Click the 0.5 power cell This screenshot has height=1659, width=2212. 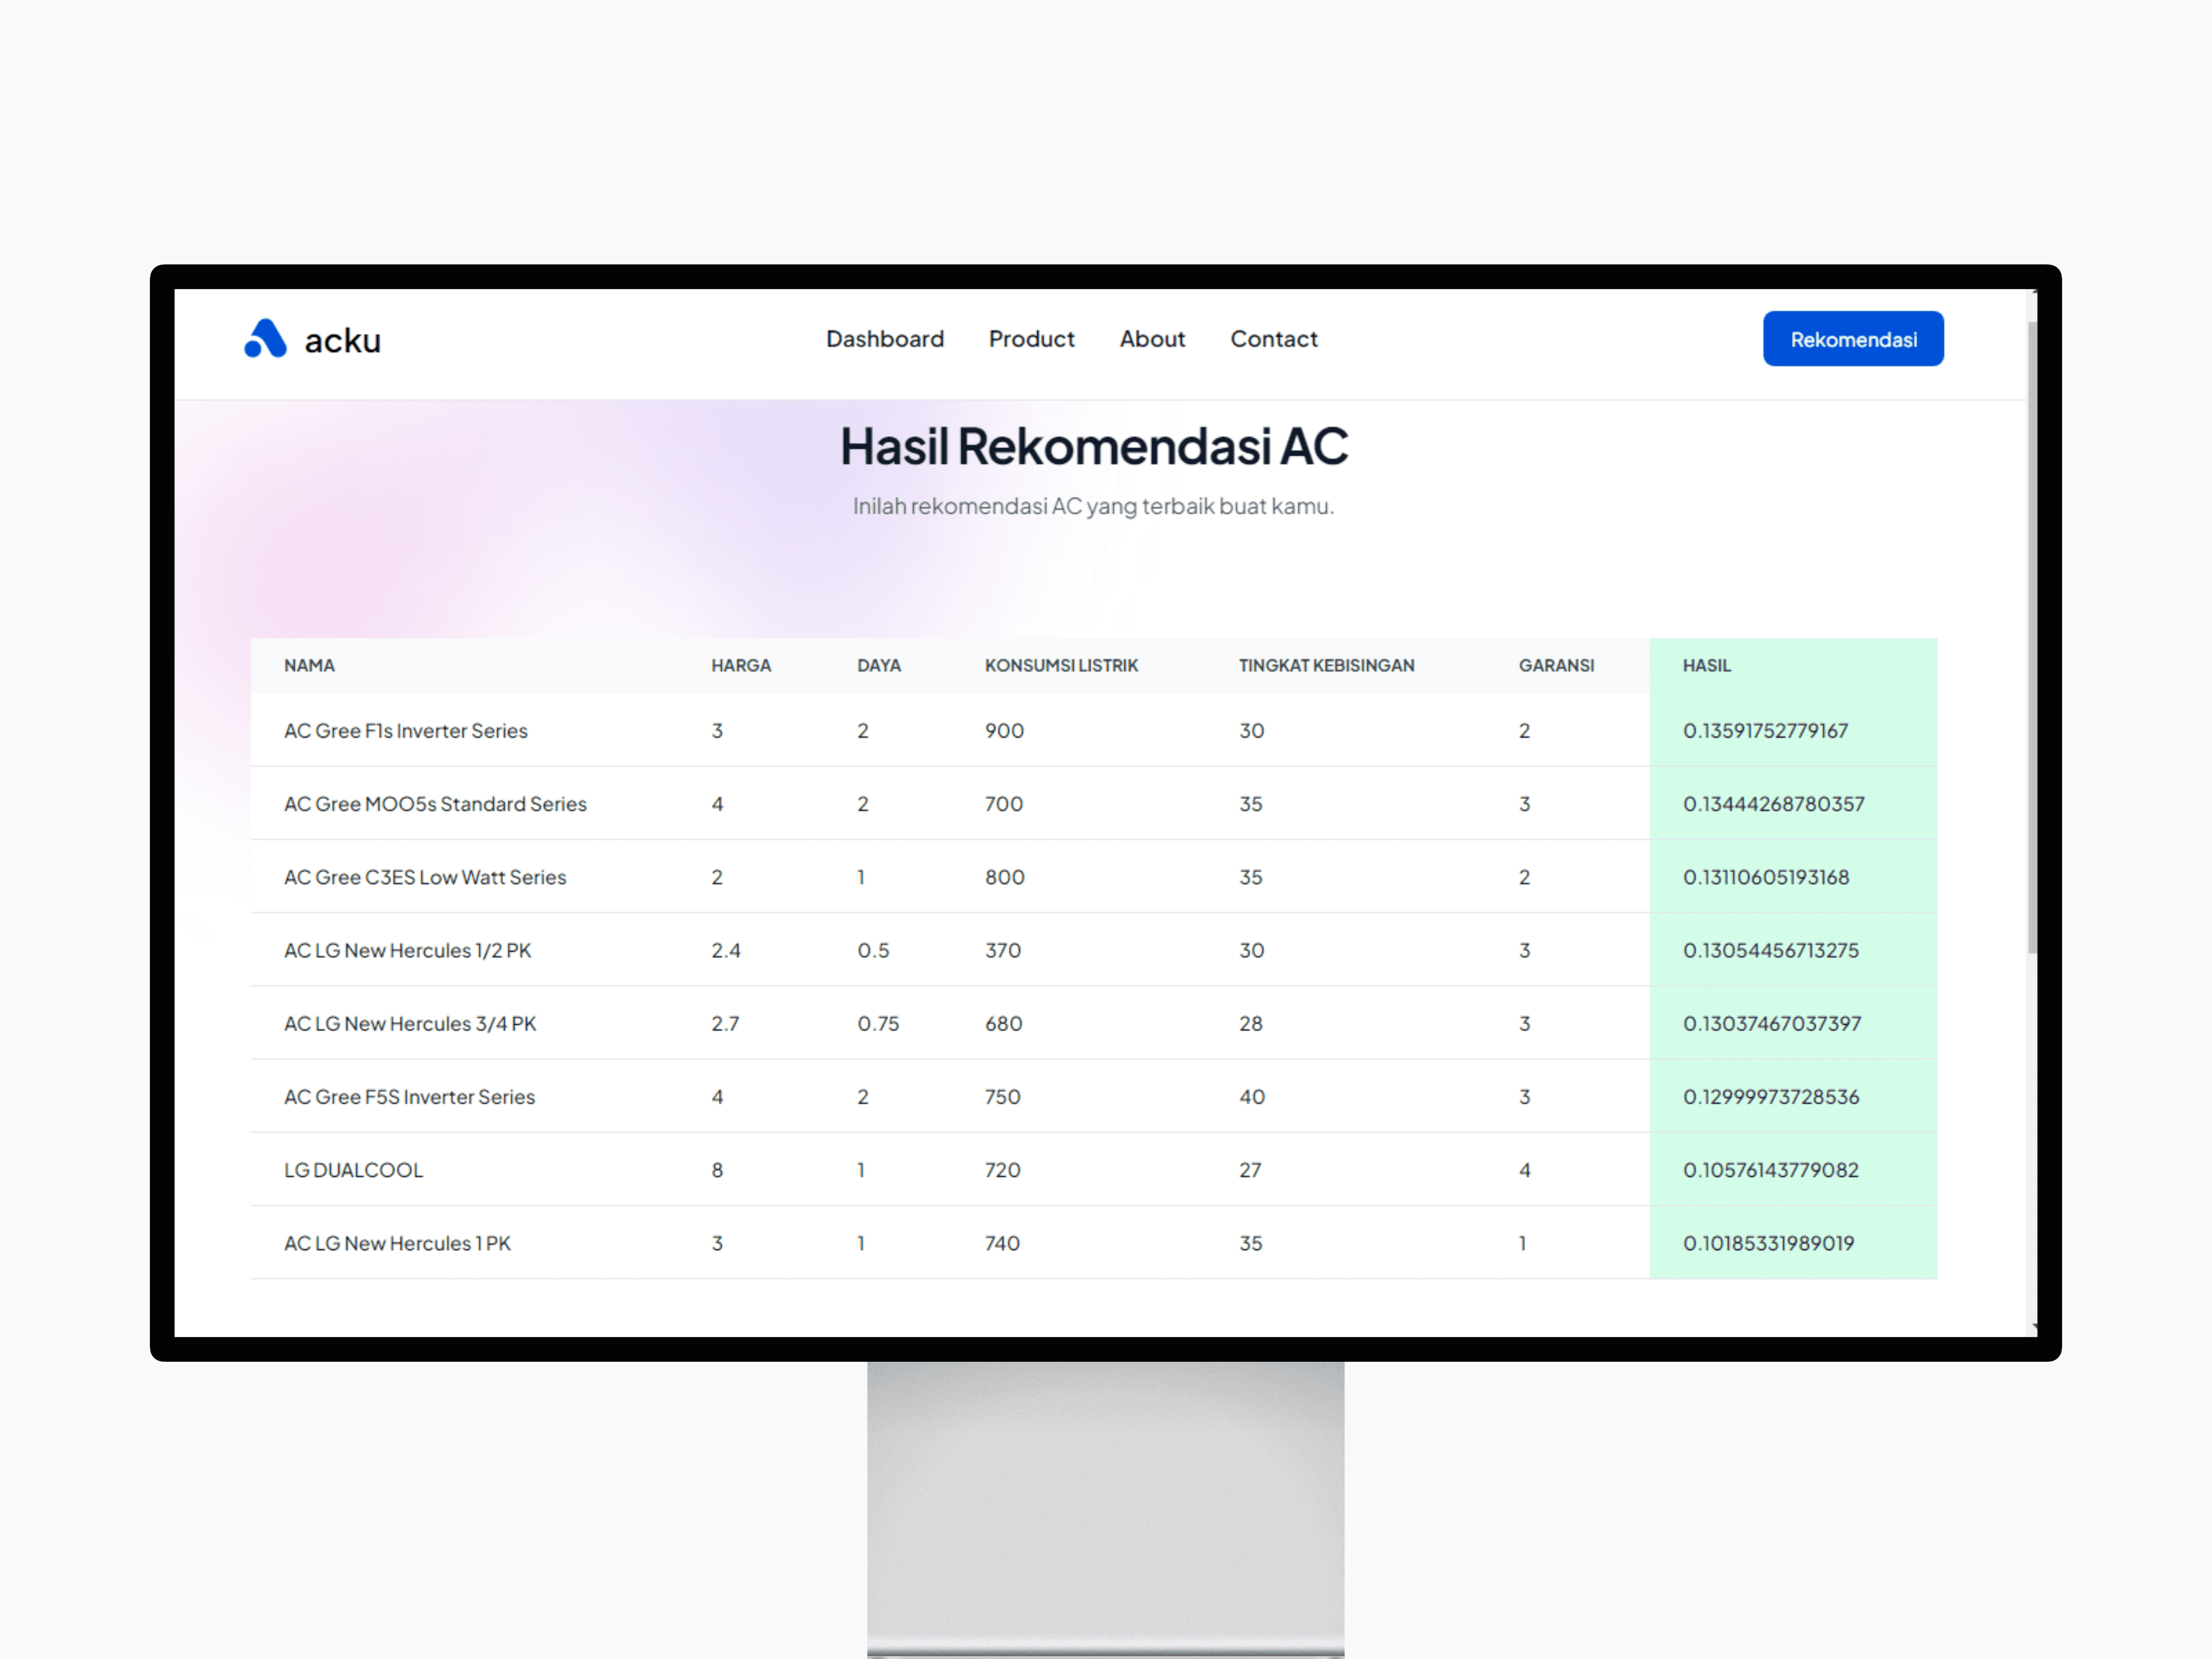pyautogui.click(x=873, y=951)
